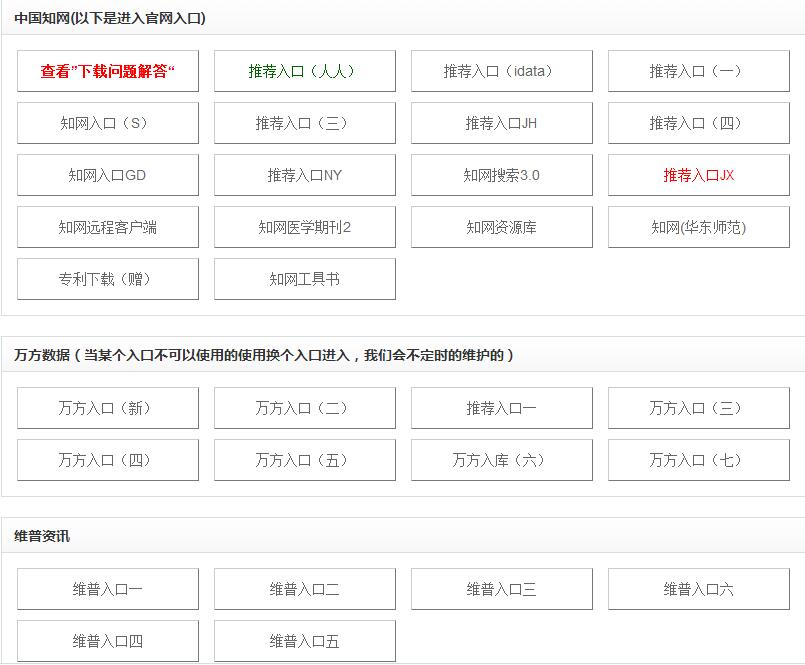Click red 推荐入口JX button
The width and height of the screenshot is (805, 665).
click(699, 175)
